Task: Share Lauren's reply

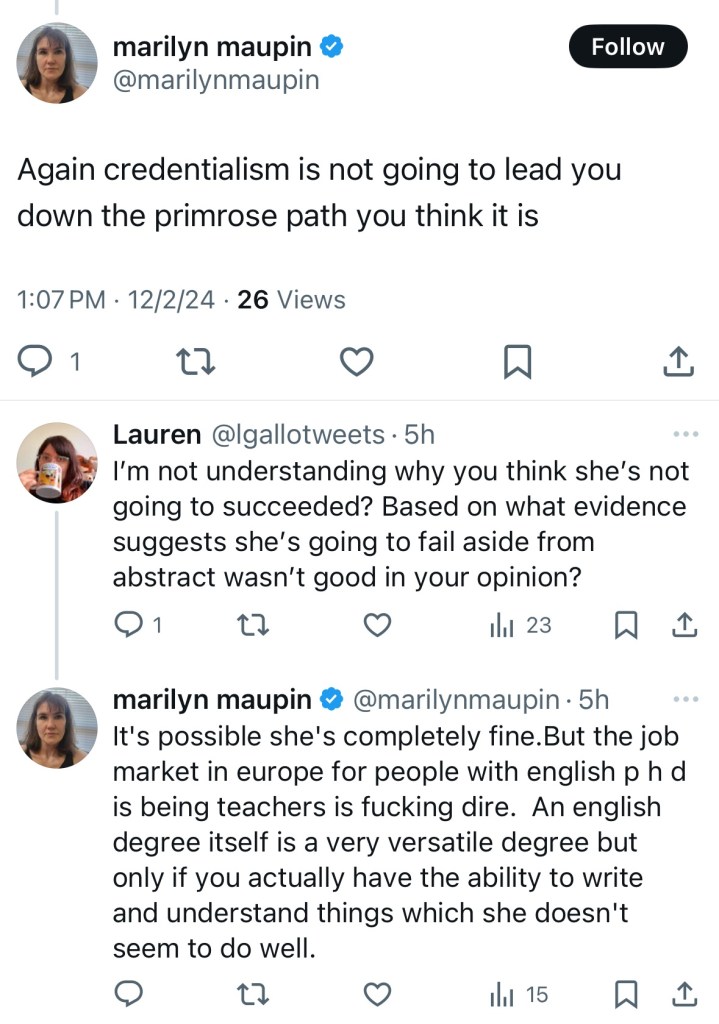Action: [684, 625]
